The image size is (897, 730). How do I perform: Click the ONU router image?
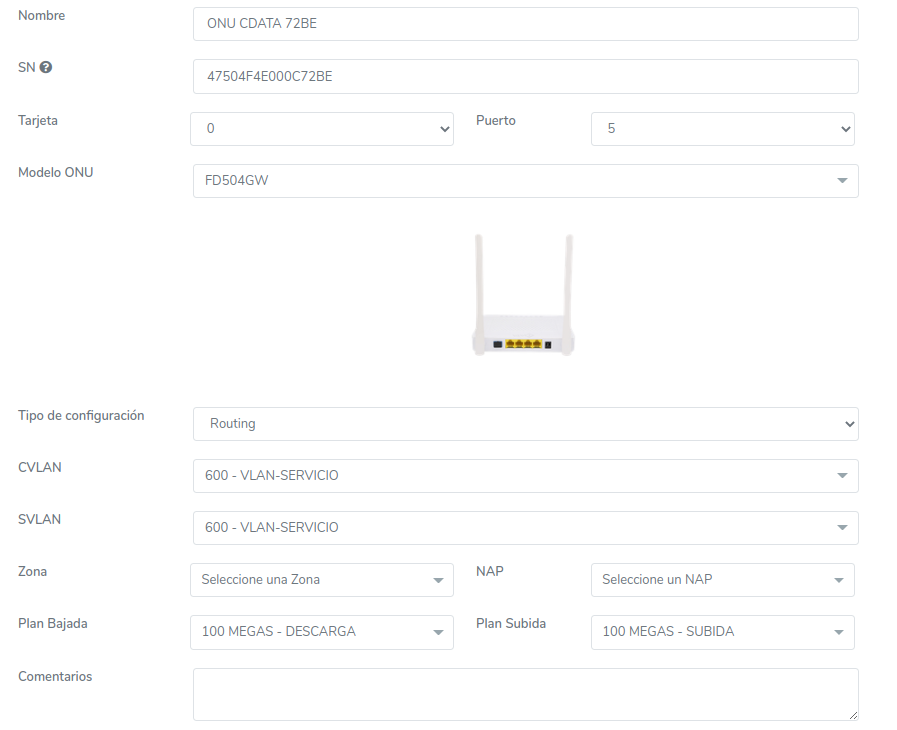(523, 296)
